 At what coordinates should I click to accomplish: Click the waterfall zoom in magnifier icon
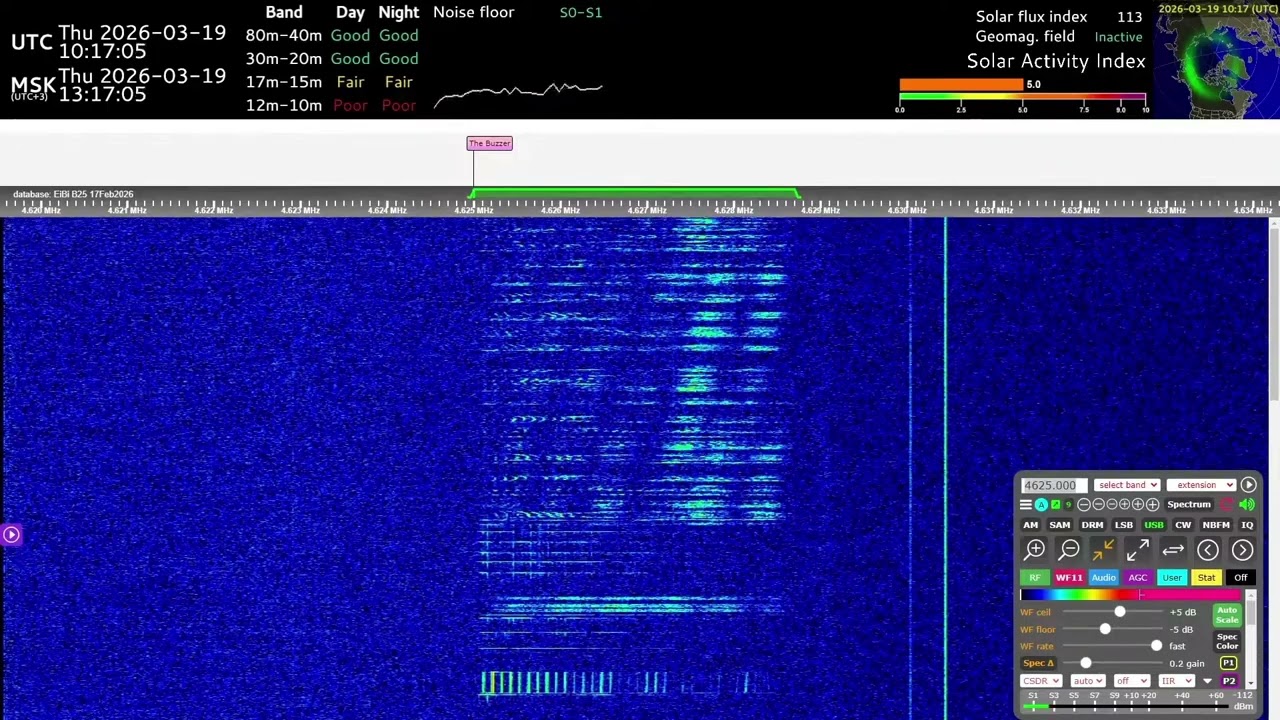click(x=1035, y=549)
